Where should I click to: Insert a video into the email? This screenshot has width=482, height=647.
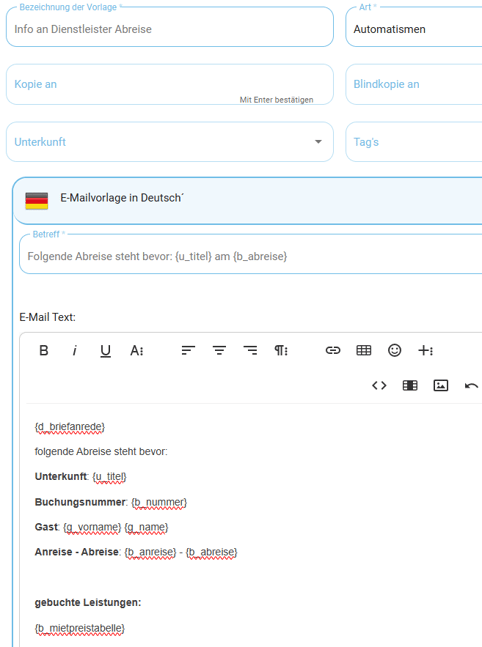click(410, 385)
